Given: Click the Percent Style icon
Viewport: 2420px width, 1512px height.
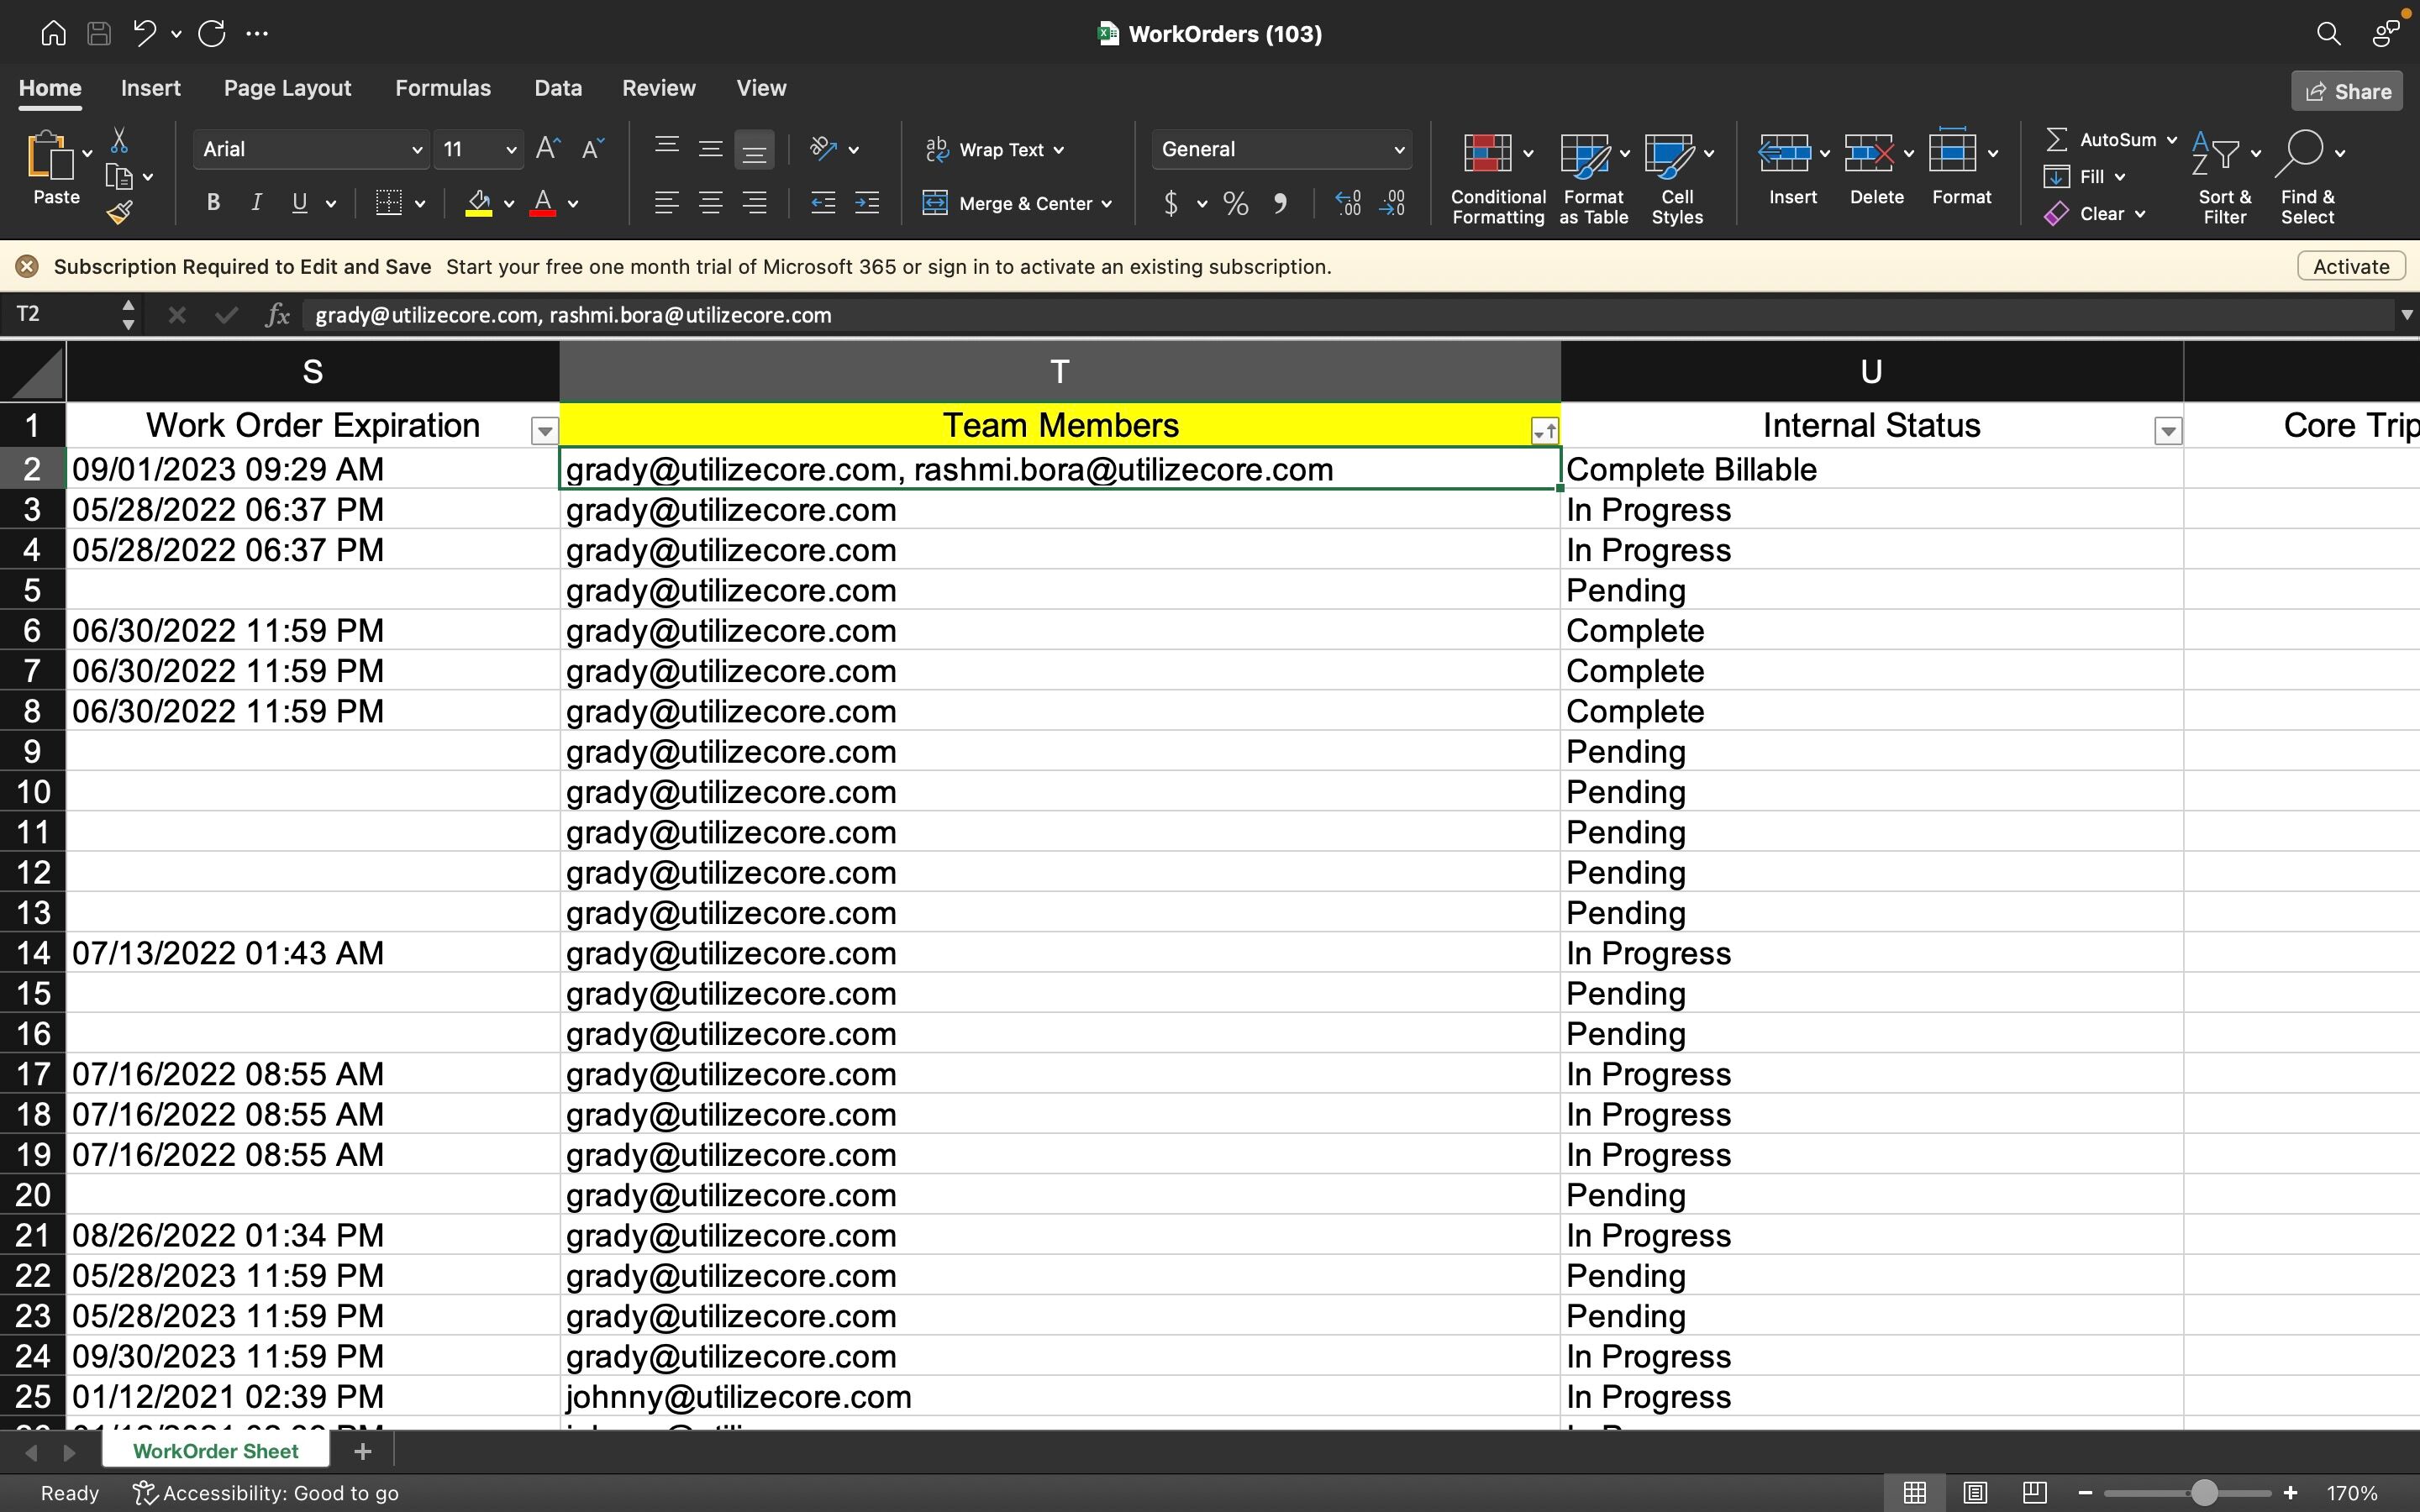Looking at the screenshot, I should click(1236, 204).
